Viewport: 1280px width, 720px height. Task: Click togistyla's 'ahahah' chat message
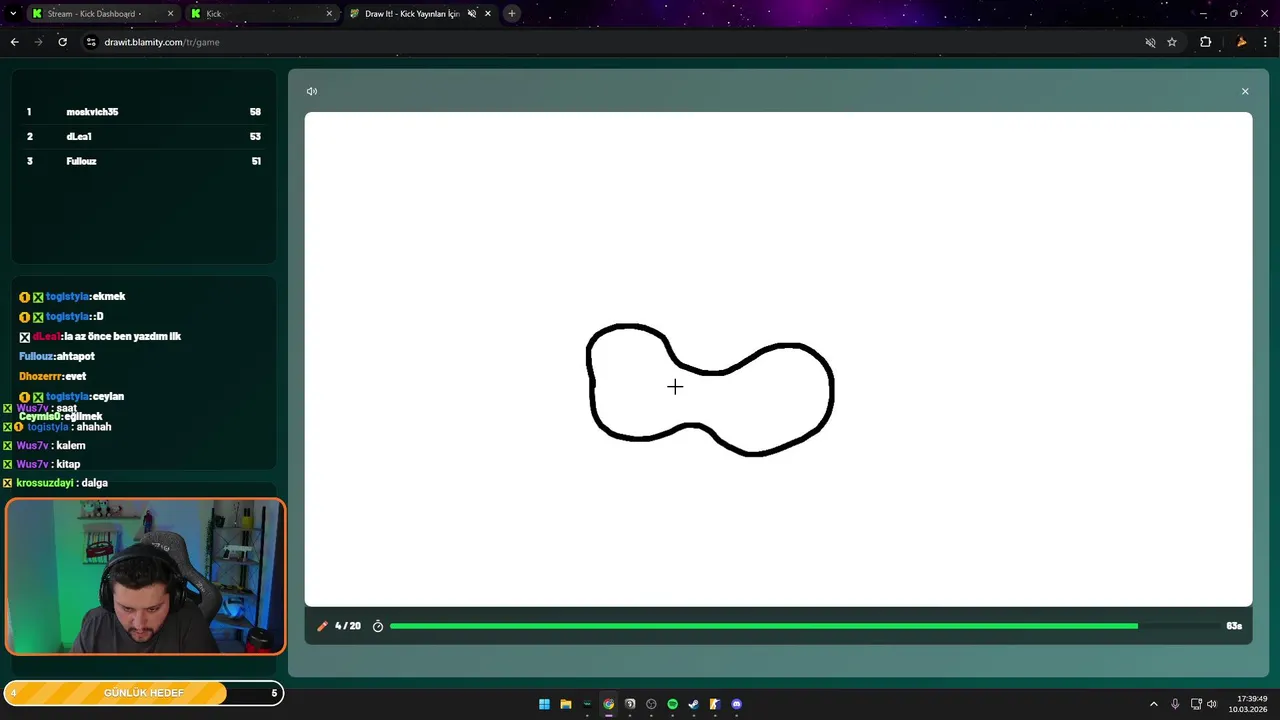click(x=94, y=427)
